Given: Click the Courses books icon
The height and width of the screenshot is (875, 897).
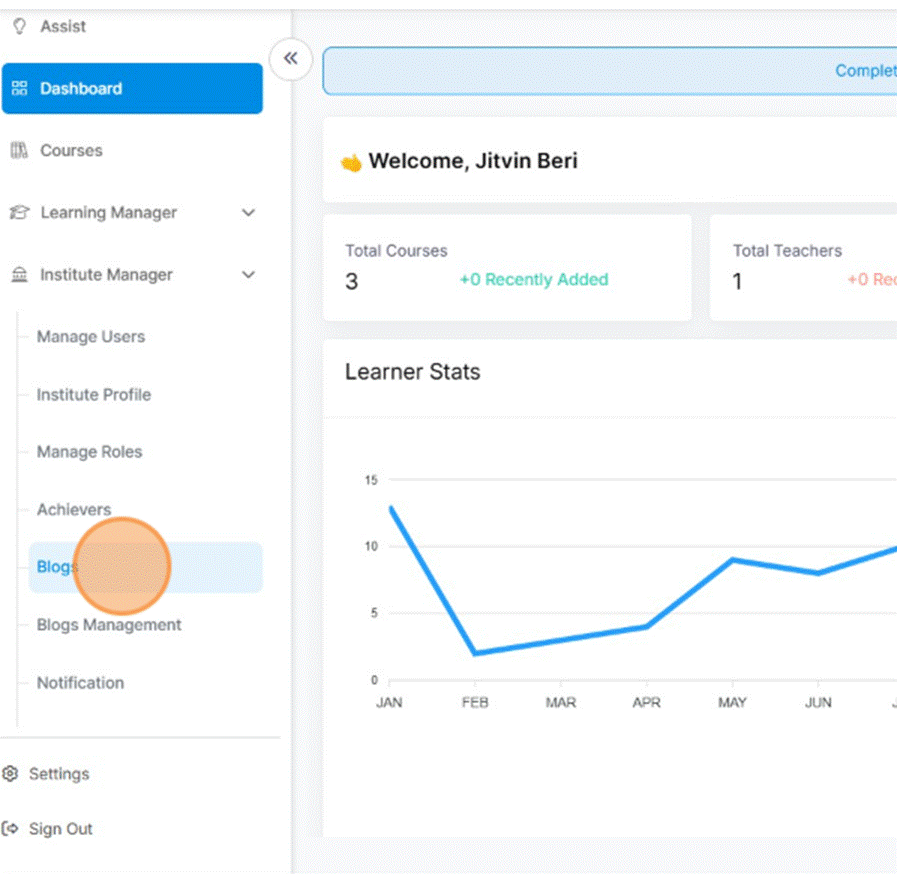Looking at the screenshot, I should tap(19, 151).
